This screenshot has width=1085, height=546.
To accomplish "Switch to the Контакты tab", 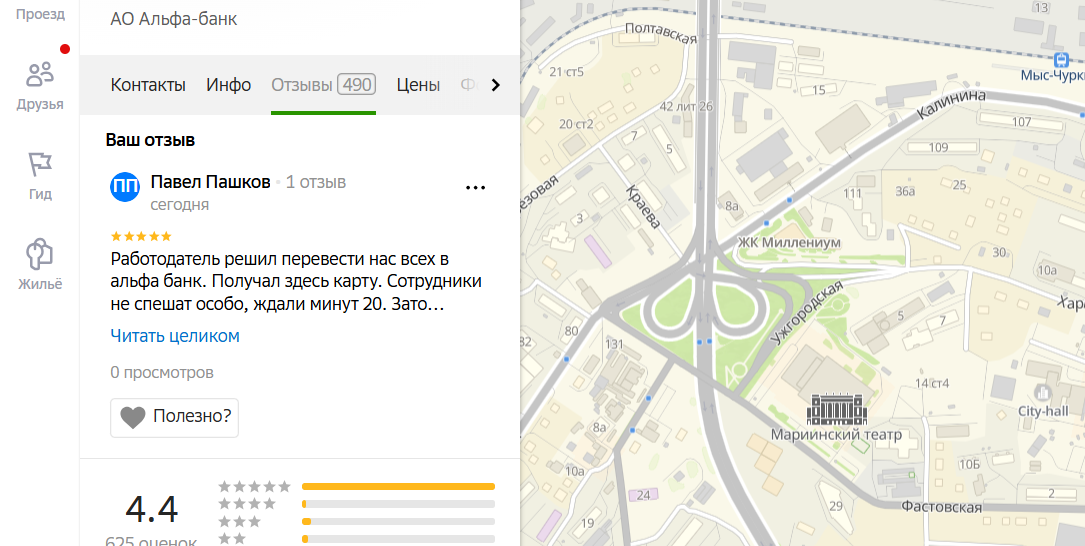I will click(x=148, y=85).
